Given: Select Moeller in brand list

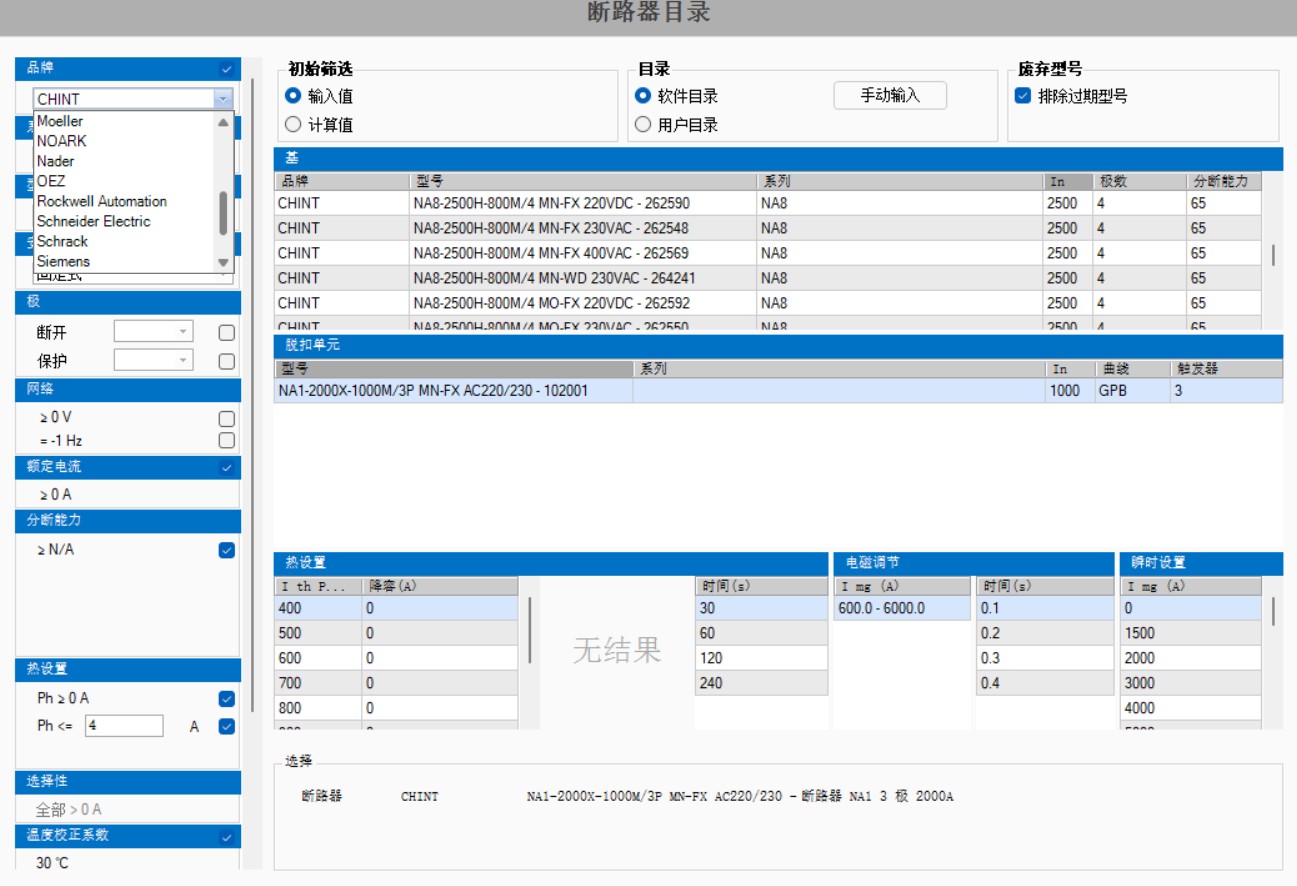Looking at the screenshot, I should (60, 121).
